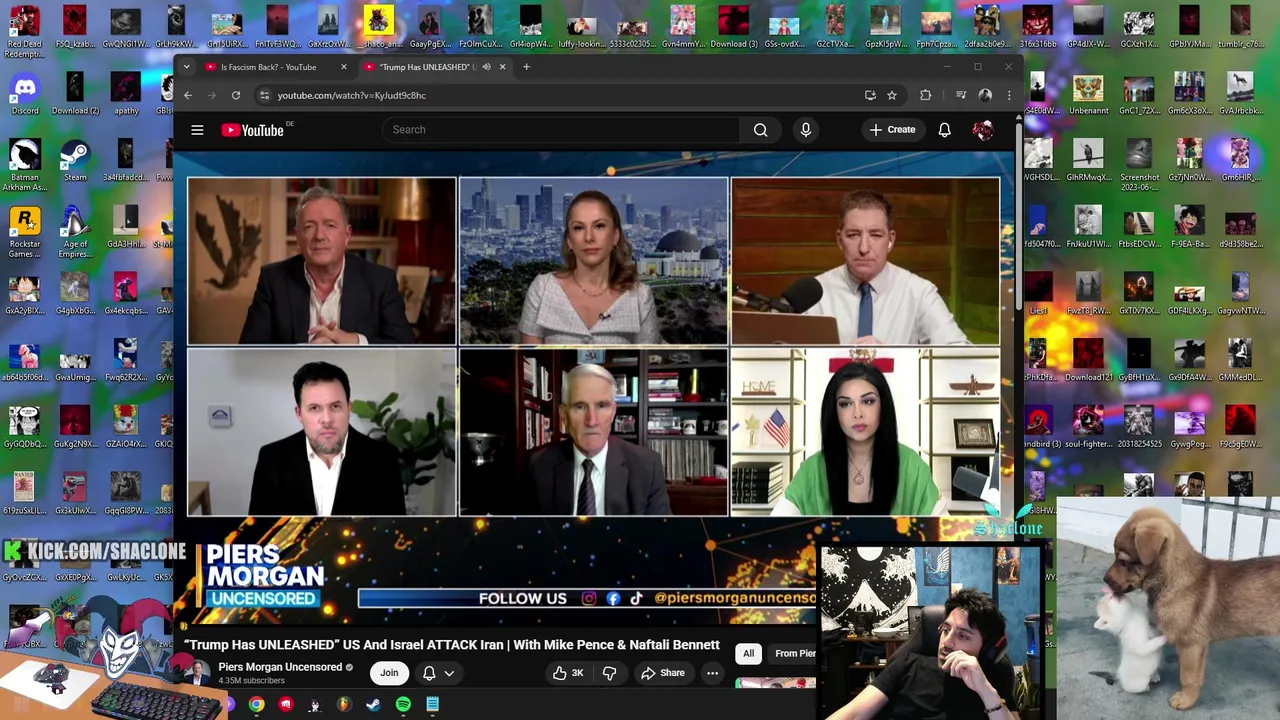Select the "From Pier..." filter chip
Viewport: 1280px width, 720px height.
[795, 653]
